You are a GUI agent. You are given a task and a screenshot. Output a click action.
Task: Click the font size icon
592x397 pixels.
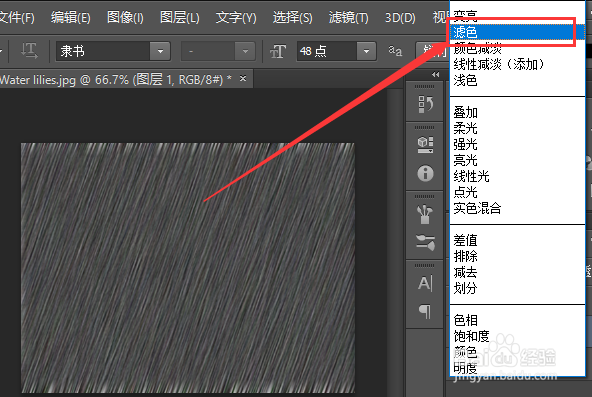278,51
